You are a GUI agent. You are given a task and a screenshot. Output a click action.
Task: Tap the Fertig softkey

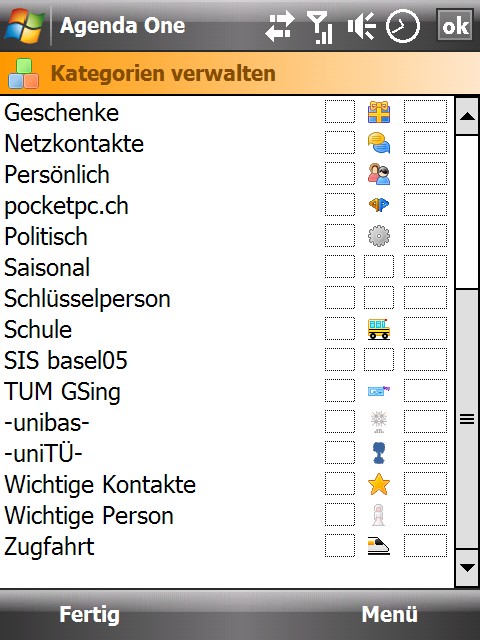click(89, 615)
